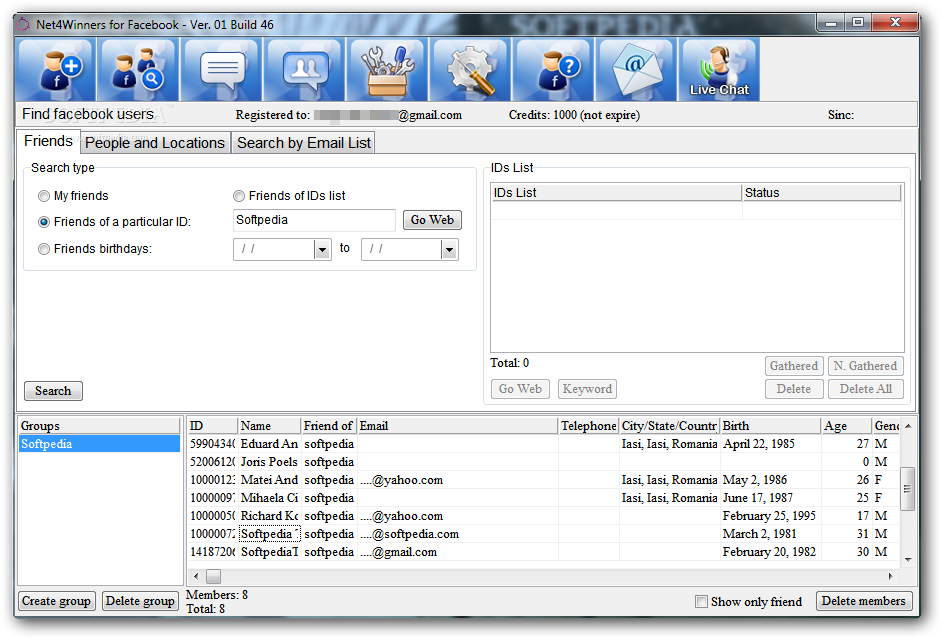Click the Keyword button
This screenshot has height=639, width=942.
587,389
